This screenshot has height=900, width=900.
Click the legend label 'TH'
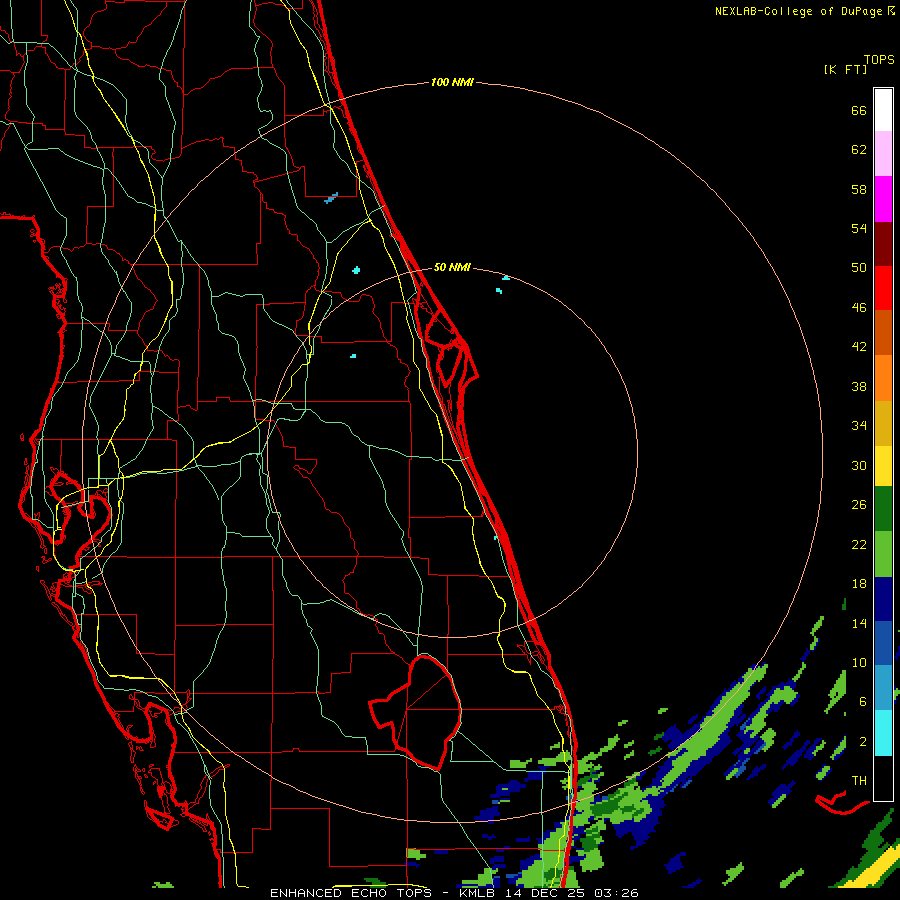859,781
